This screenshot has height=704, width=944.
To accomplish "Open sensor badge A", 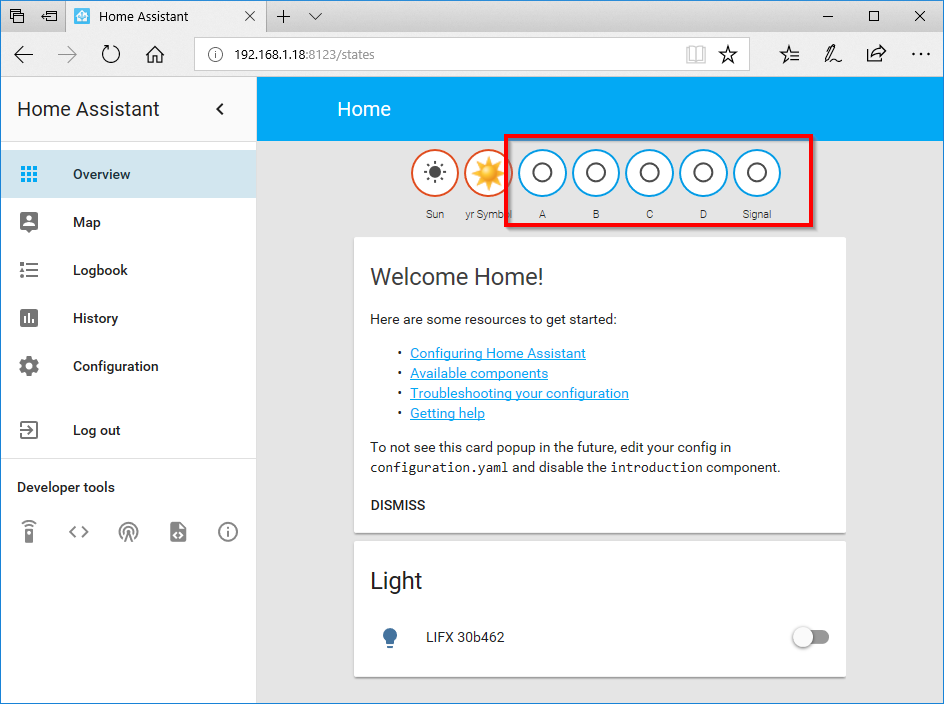I will coord(542,173).
